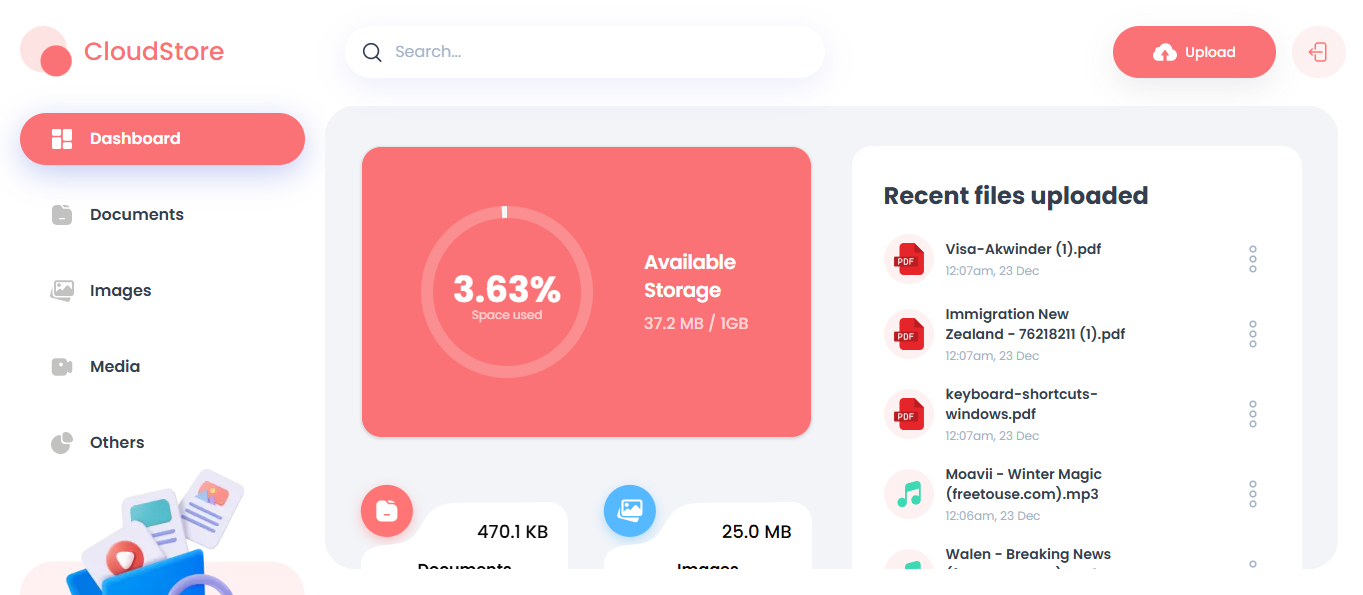Screen dimensions: 1363x595
Task: Click the blue Images summary card icon
Action: point(629,511)
